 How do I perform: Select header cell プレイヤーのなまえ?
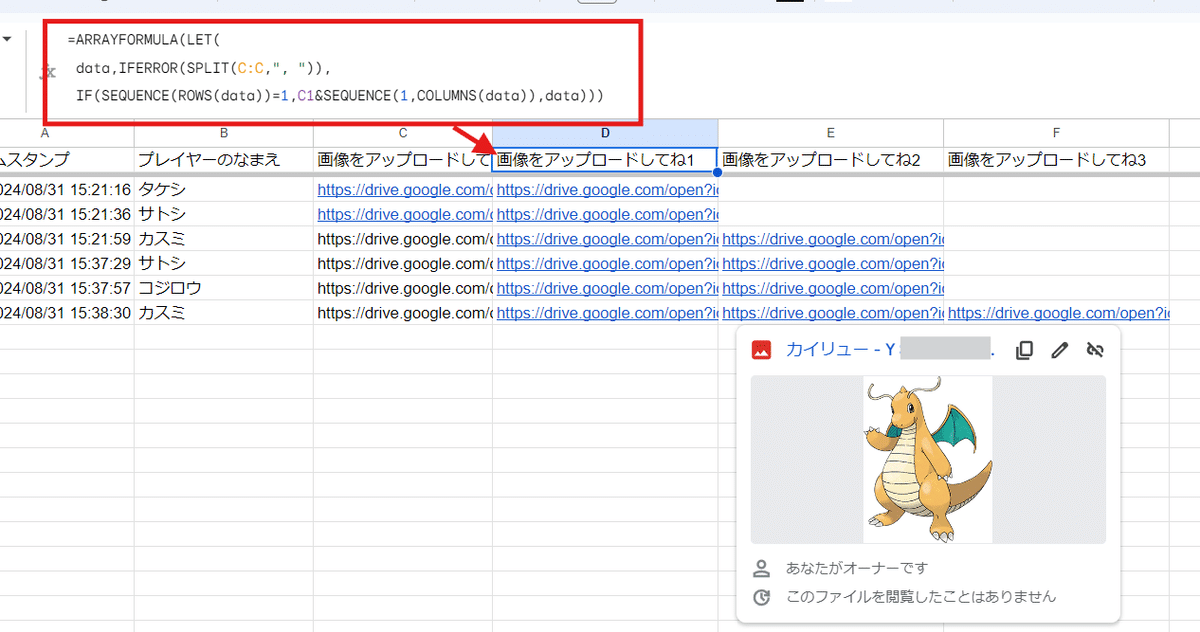224,159
